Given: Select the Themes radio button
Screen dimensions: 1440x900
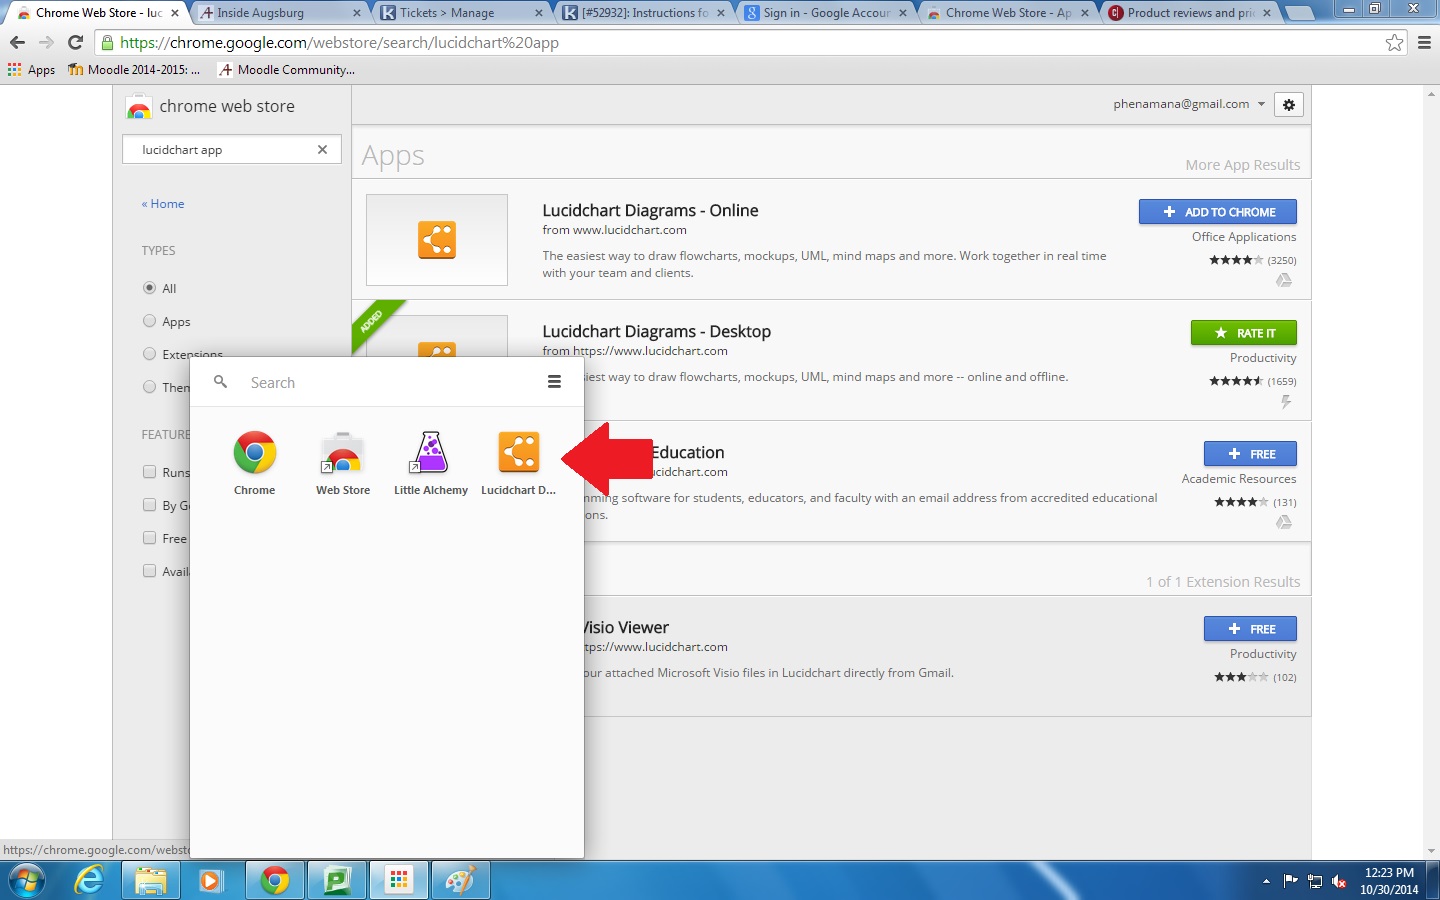Looking at the screenshot, I should tap(149, 387).
